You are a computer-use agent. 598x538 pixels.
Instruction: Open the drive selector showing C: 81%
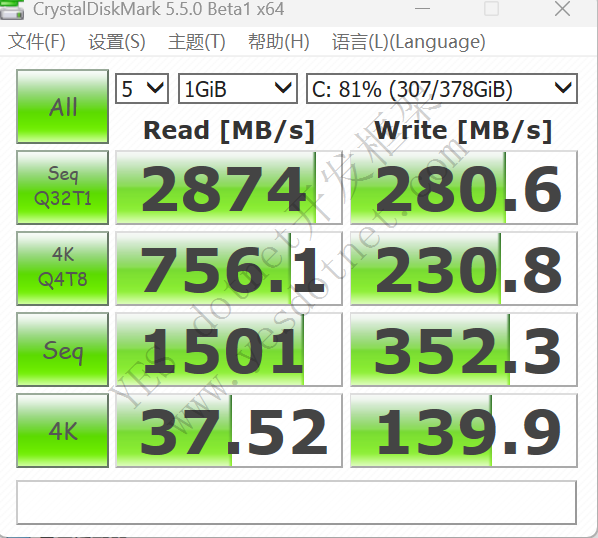(442, 88)
